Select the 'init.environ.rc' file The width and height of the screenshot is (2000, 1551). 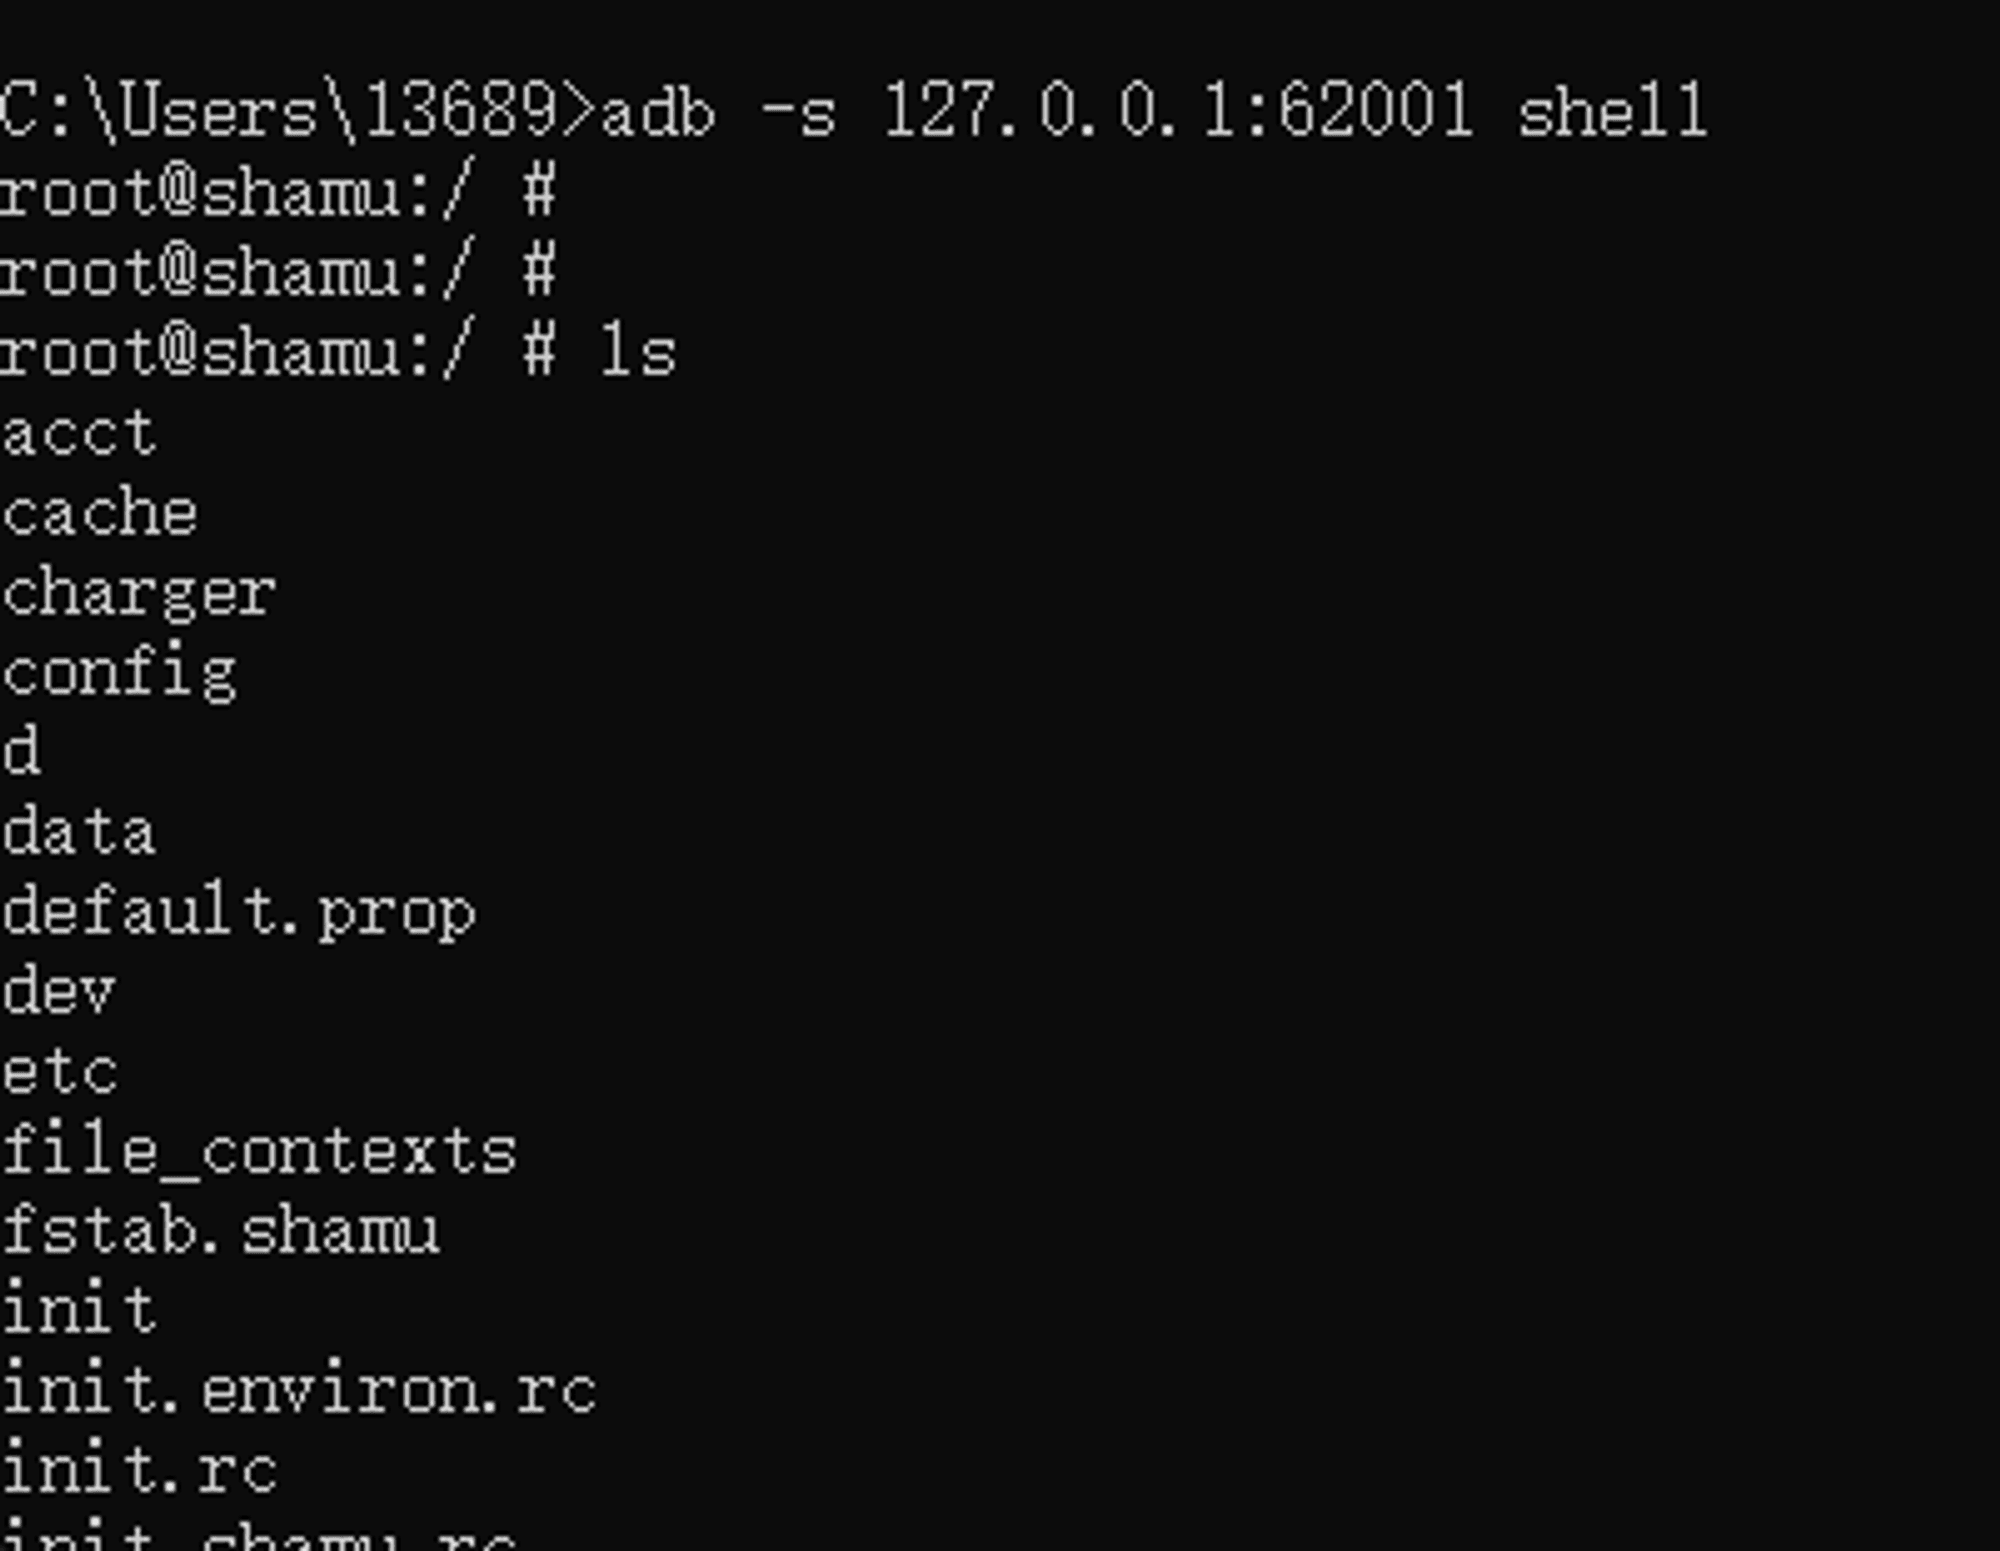300,1389
